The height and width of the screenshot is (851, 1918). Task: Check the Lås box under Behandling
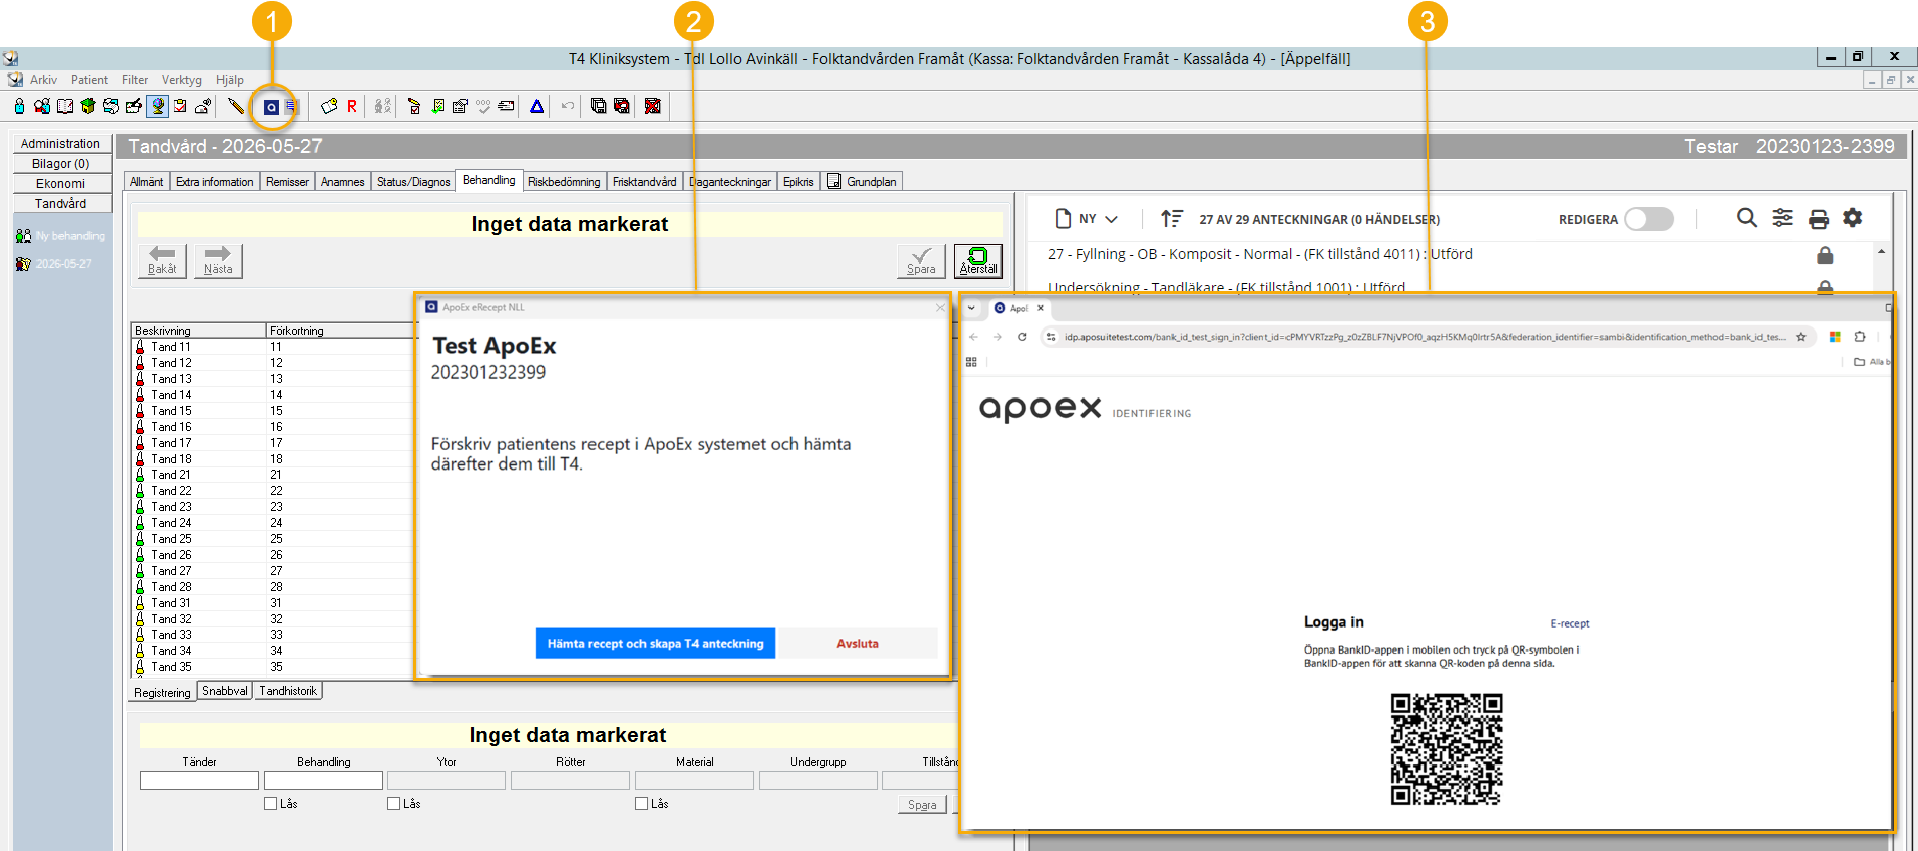(x=270, y=804)
